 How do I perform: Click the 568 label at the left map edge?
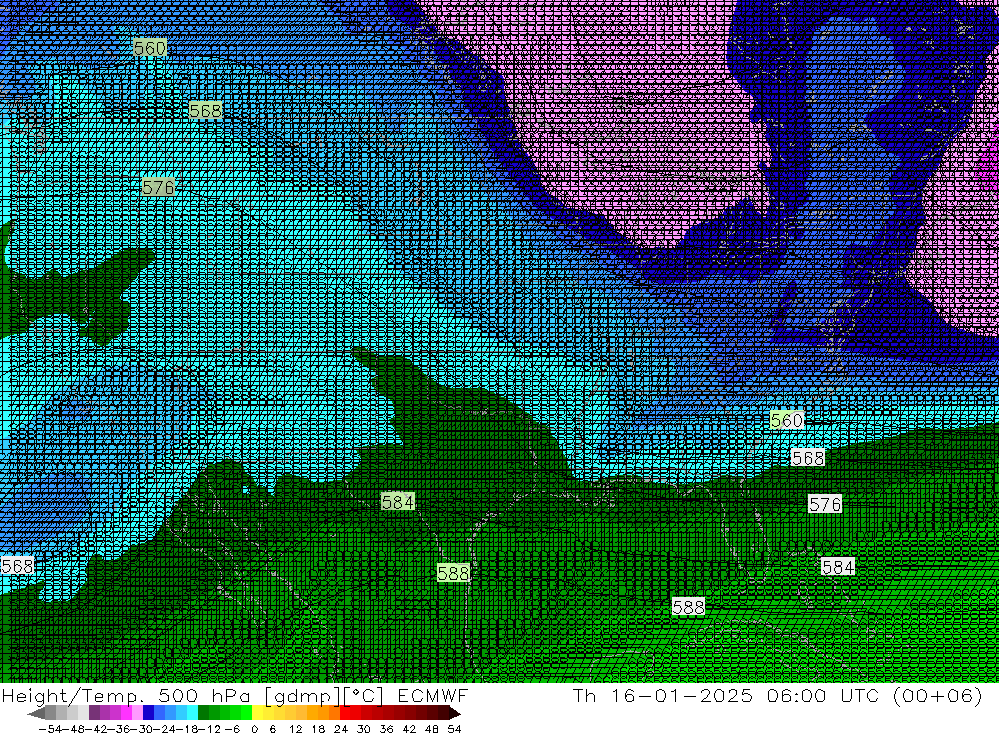coord(17,566)
